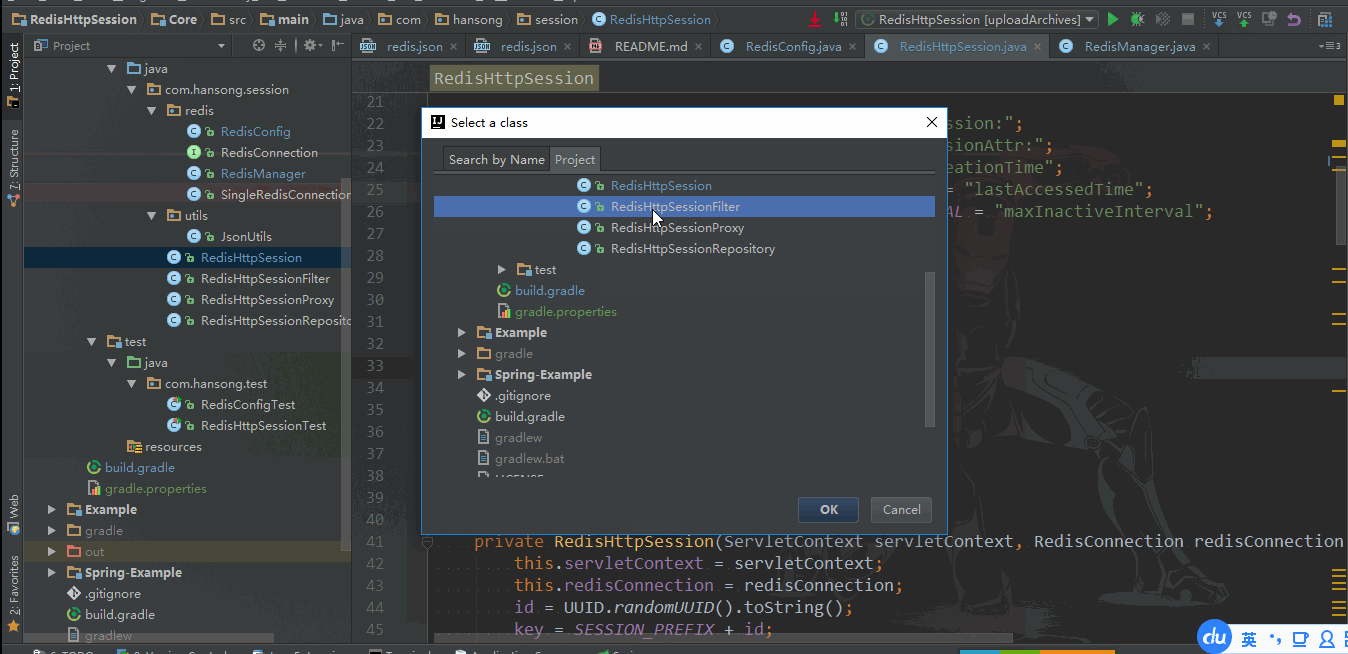This screenshot has height=654, width=1348.
Task: Run with coverage icon in main toolbar
Action: pos(1162,19)
